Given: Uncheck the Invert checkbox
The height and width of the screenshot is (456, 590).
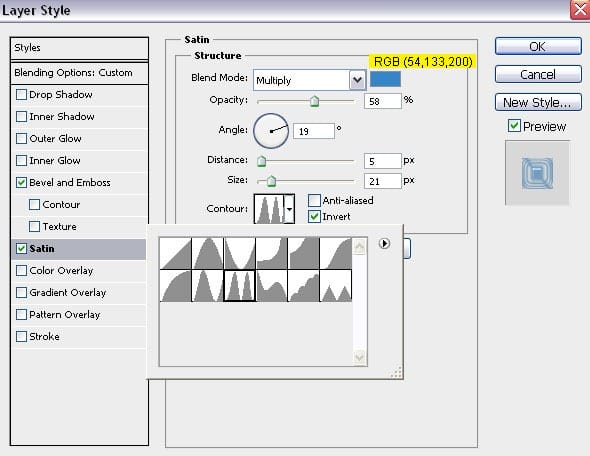Looking at the screenshot, I should (x=314, y=217).
